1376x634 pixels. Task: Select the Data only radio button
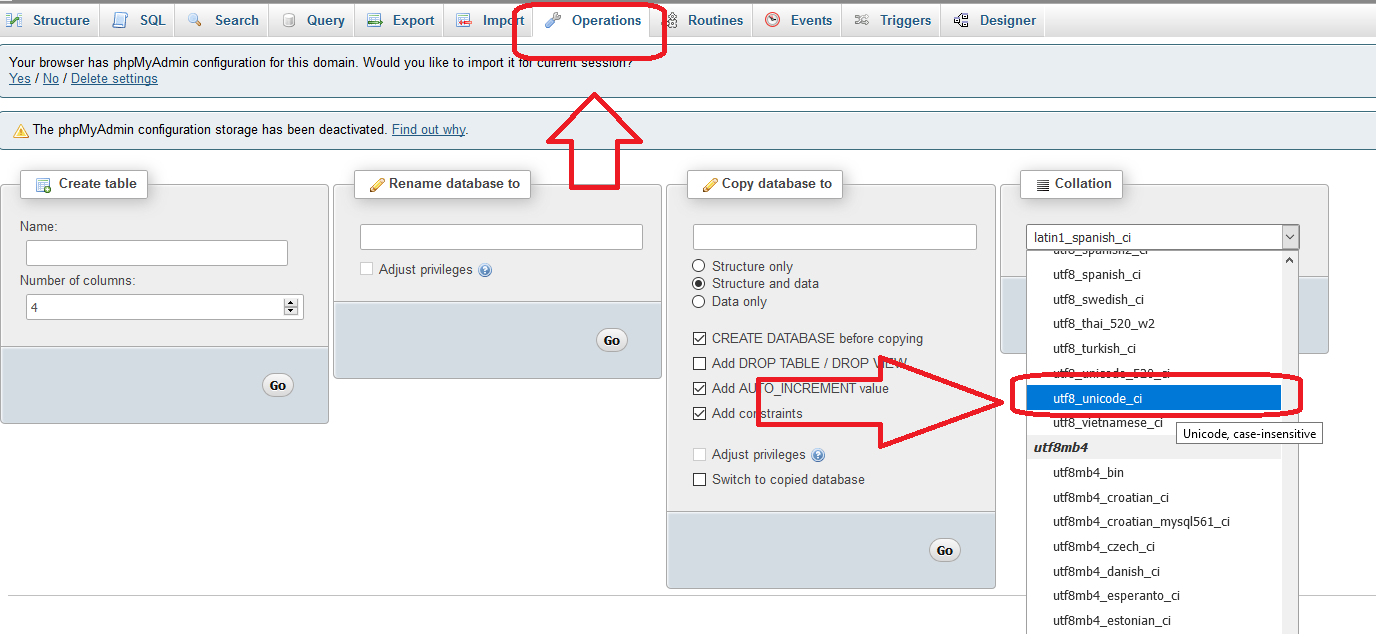click(x=699, y=301)
